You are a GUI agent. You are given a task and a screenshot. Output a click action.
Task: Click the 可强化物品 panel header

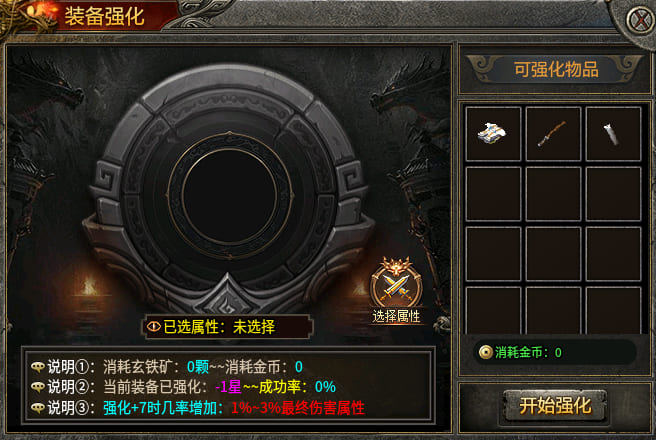point(556,69)
